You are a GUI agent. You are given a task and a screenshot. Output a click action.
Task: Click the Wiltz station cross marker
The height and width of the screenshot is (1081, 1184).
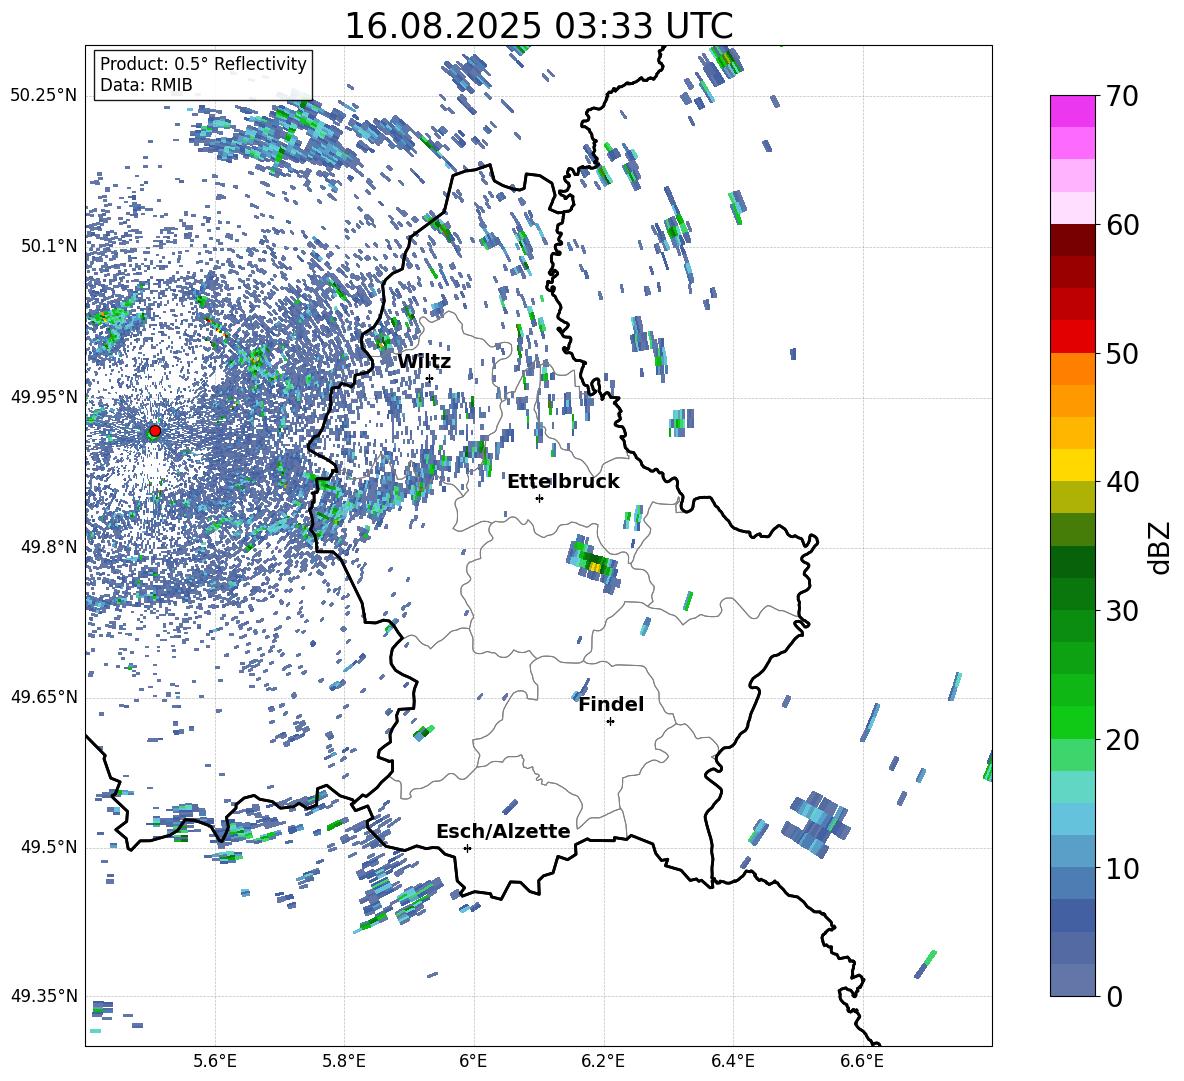tap(429, 378)
